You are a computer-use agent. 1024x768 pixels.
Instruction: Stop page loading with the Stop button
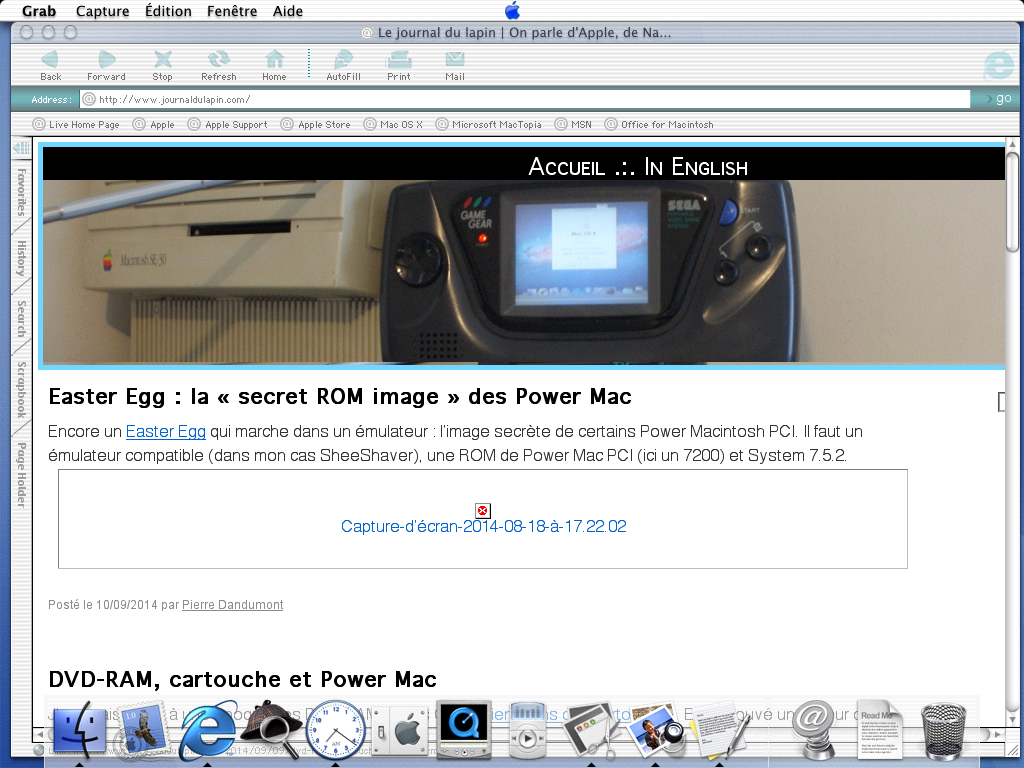[162, 66]
